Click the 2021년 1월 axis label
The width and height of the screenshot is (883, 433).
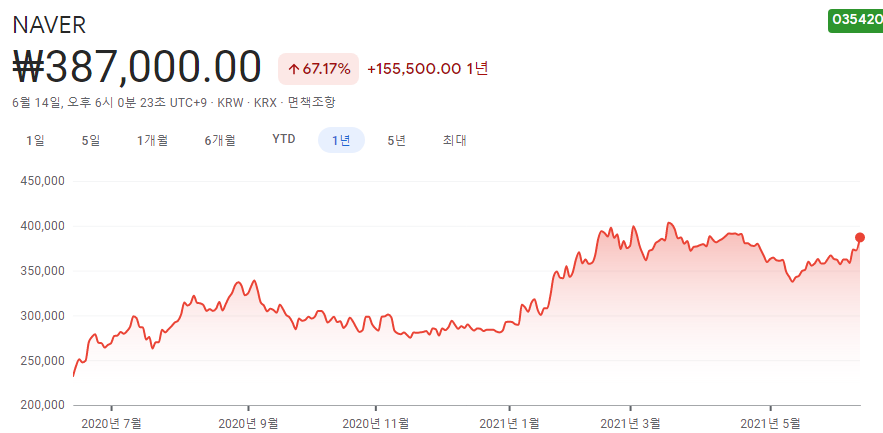509,422
